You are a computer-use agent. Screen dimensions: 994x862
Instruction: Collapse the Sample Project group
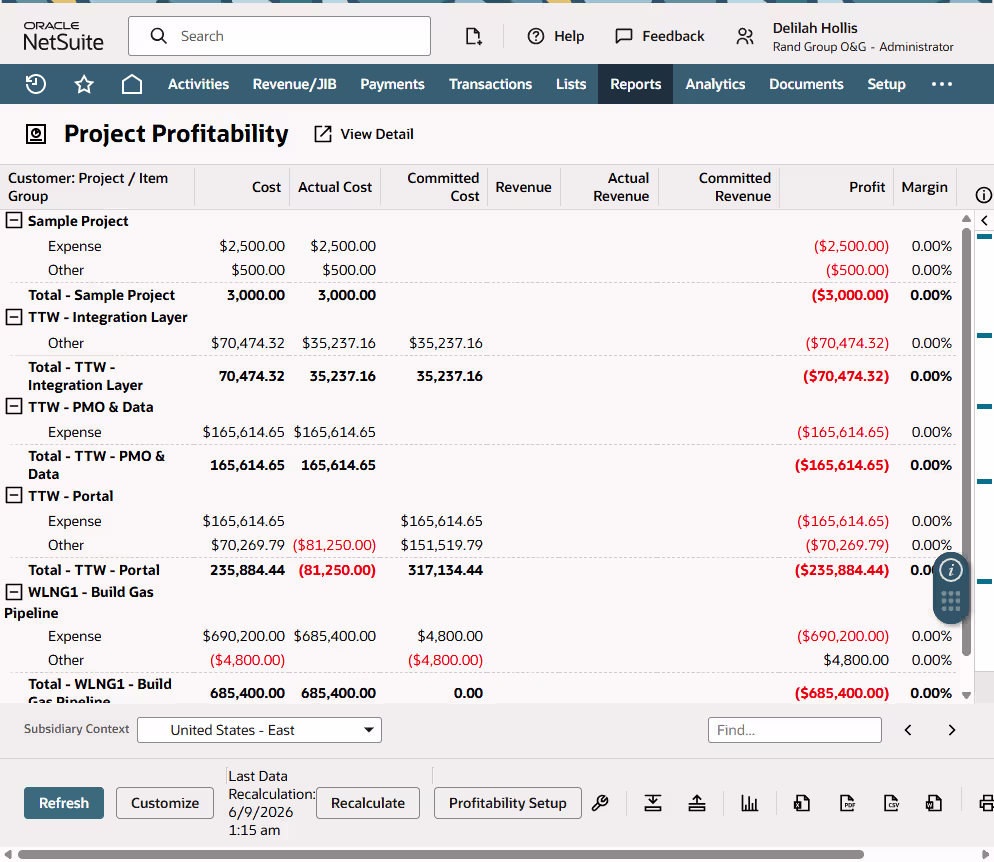(x=14, y=221)
